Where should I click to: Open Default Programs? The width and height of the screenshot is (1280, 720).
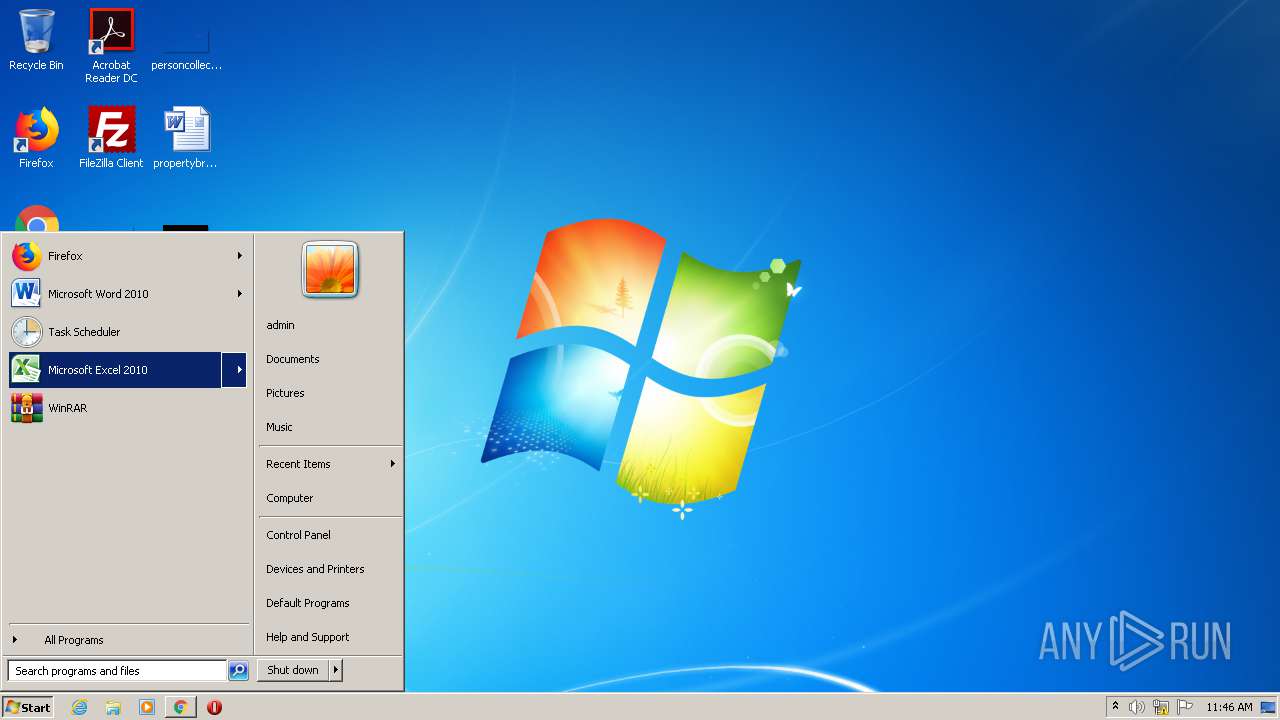click(307, 603)
